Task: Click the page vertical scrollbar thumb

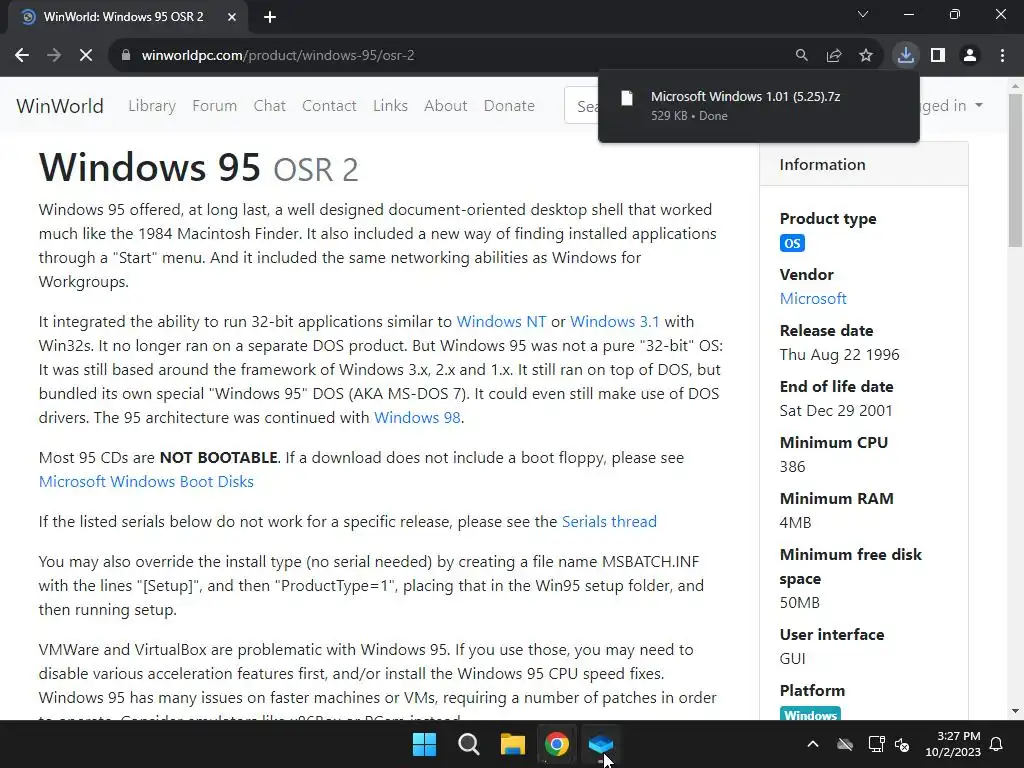Action: 1015,170
